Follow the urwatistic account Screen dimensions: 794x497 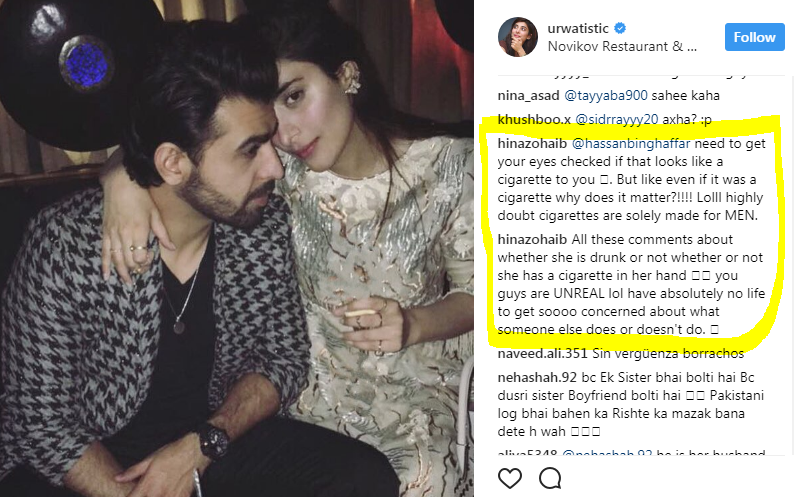pos(755,37)
